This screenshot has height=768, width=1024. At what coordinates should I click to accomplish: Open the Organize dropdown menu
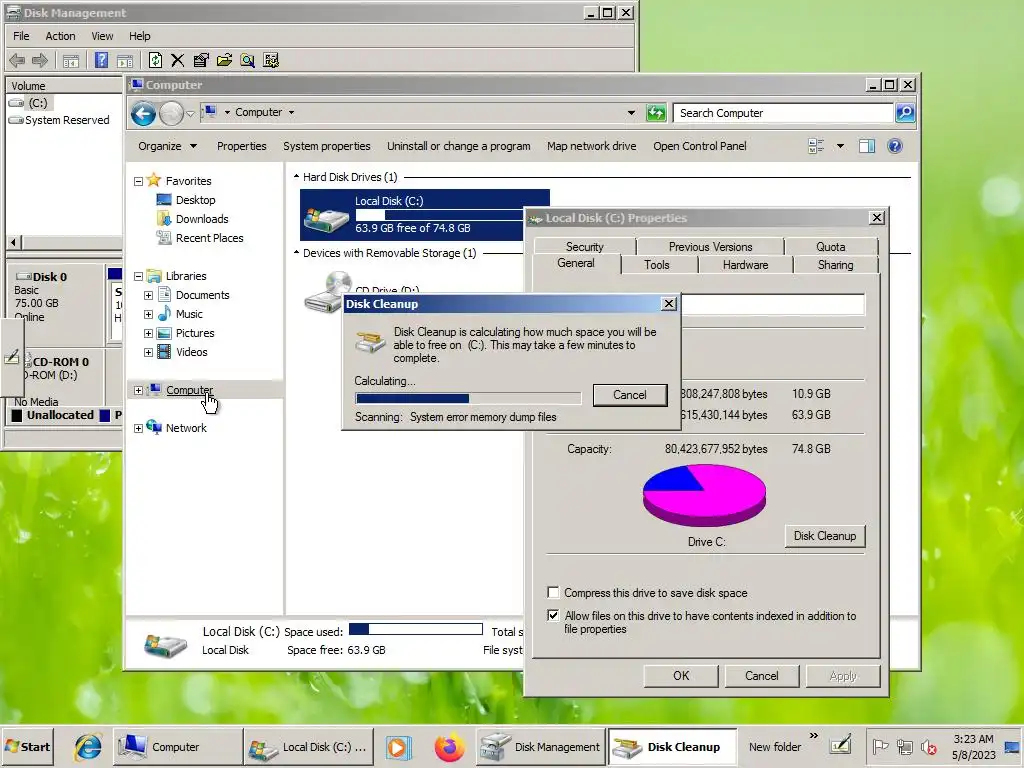pos(167,146)
